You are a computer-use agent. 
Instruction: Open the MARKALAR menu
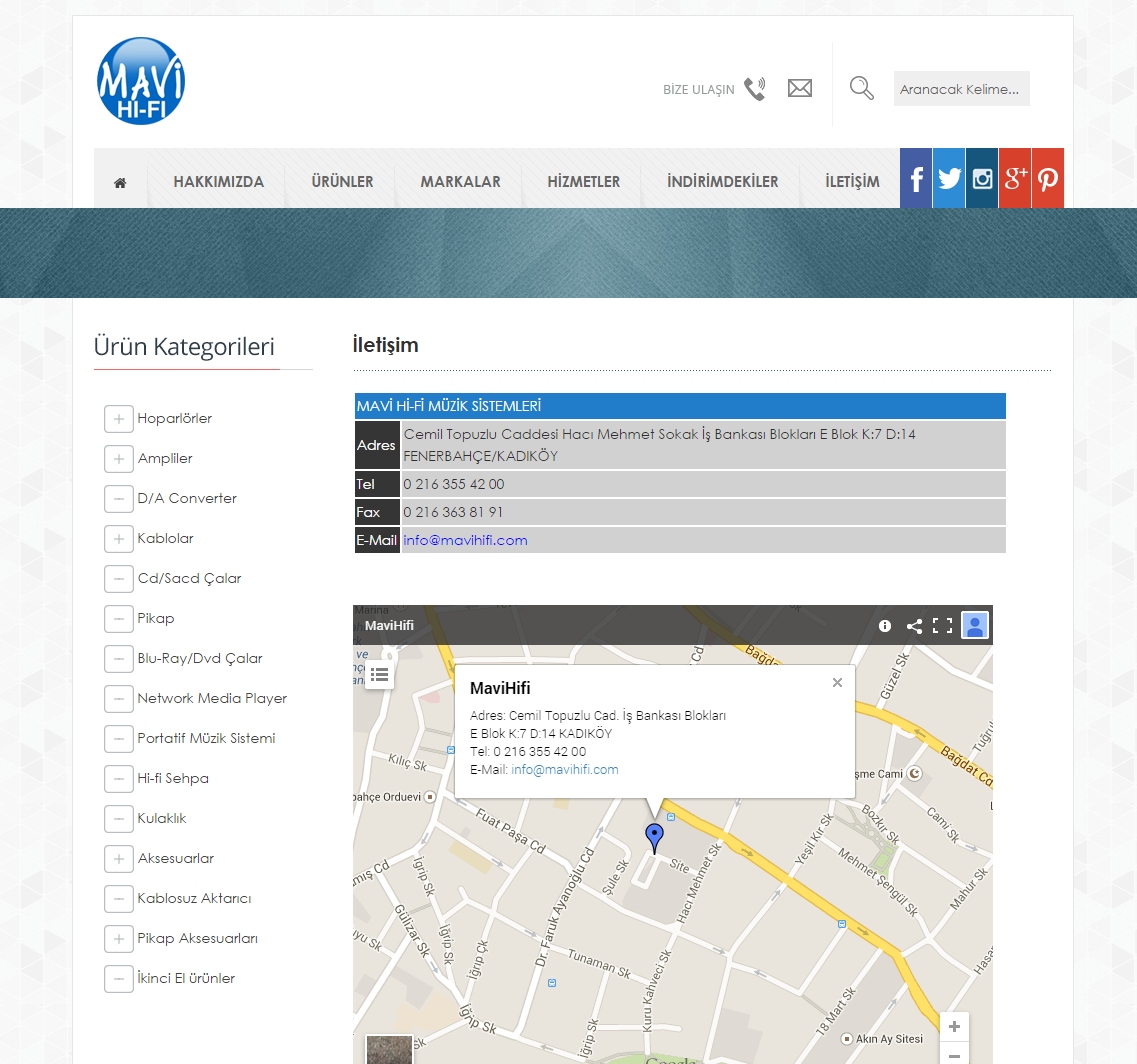click(x=460, y=182)
